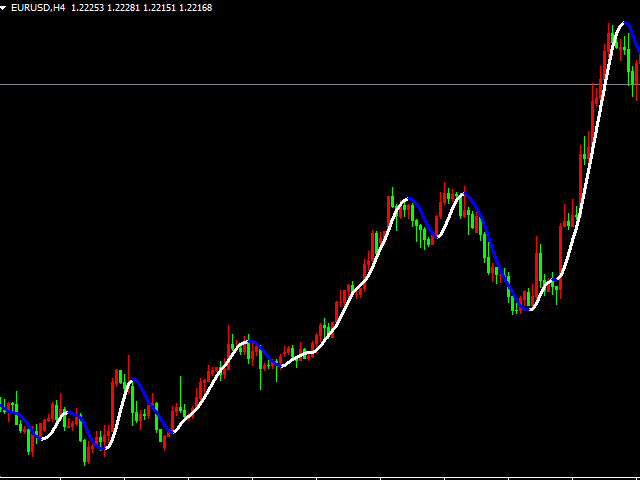Click the open price value 1.22253
The height and width of the screenshot is (480, 640).
click(88, 8)
